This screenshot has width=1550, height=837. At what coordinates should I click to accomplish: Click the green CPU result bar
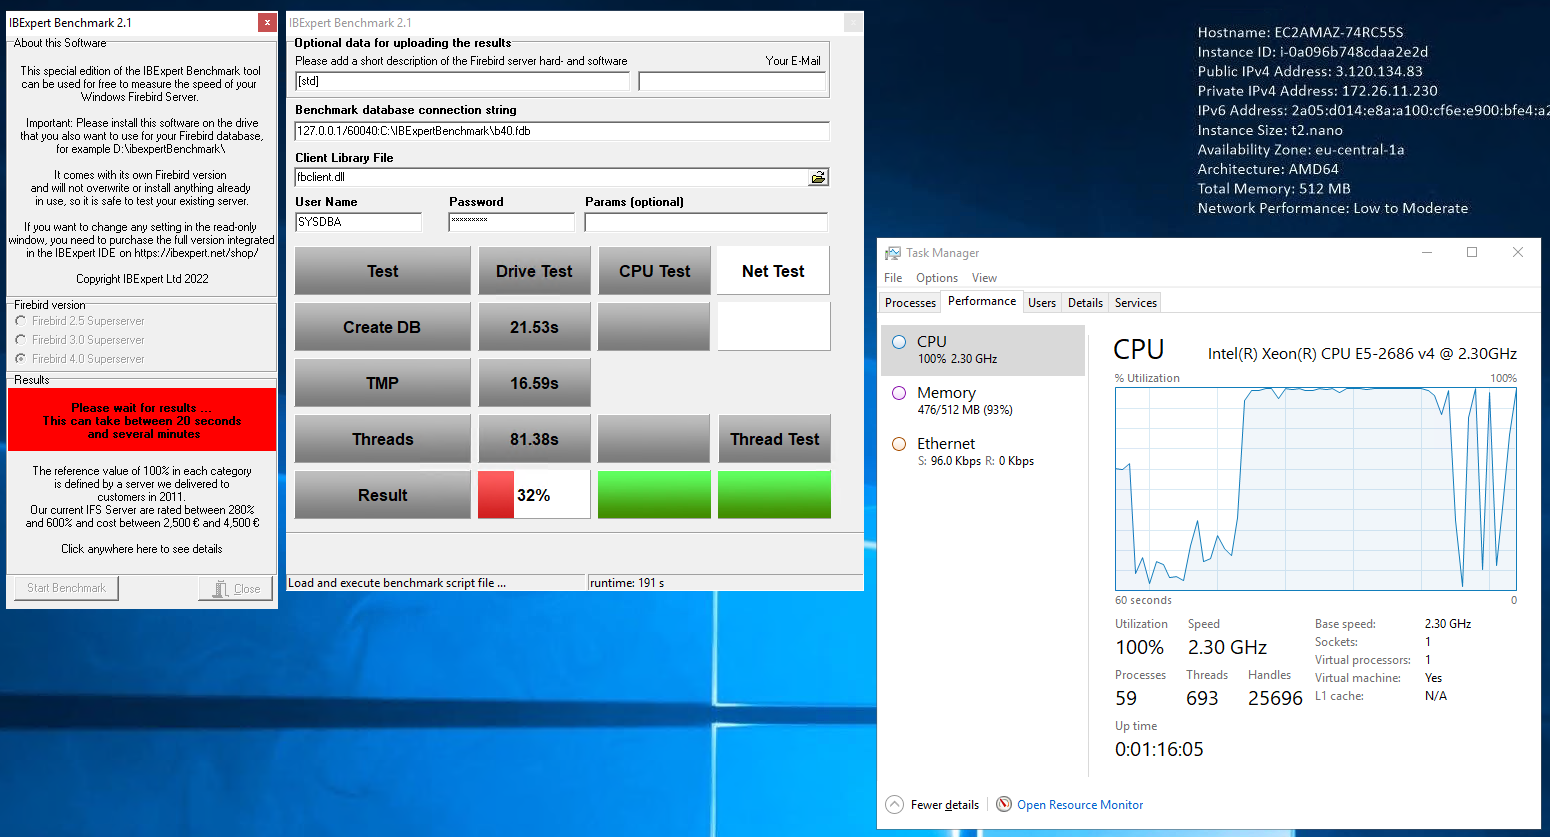pyautogui.click(x=654, y=495)
